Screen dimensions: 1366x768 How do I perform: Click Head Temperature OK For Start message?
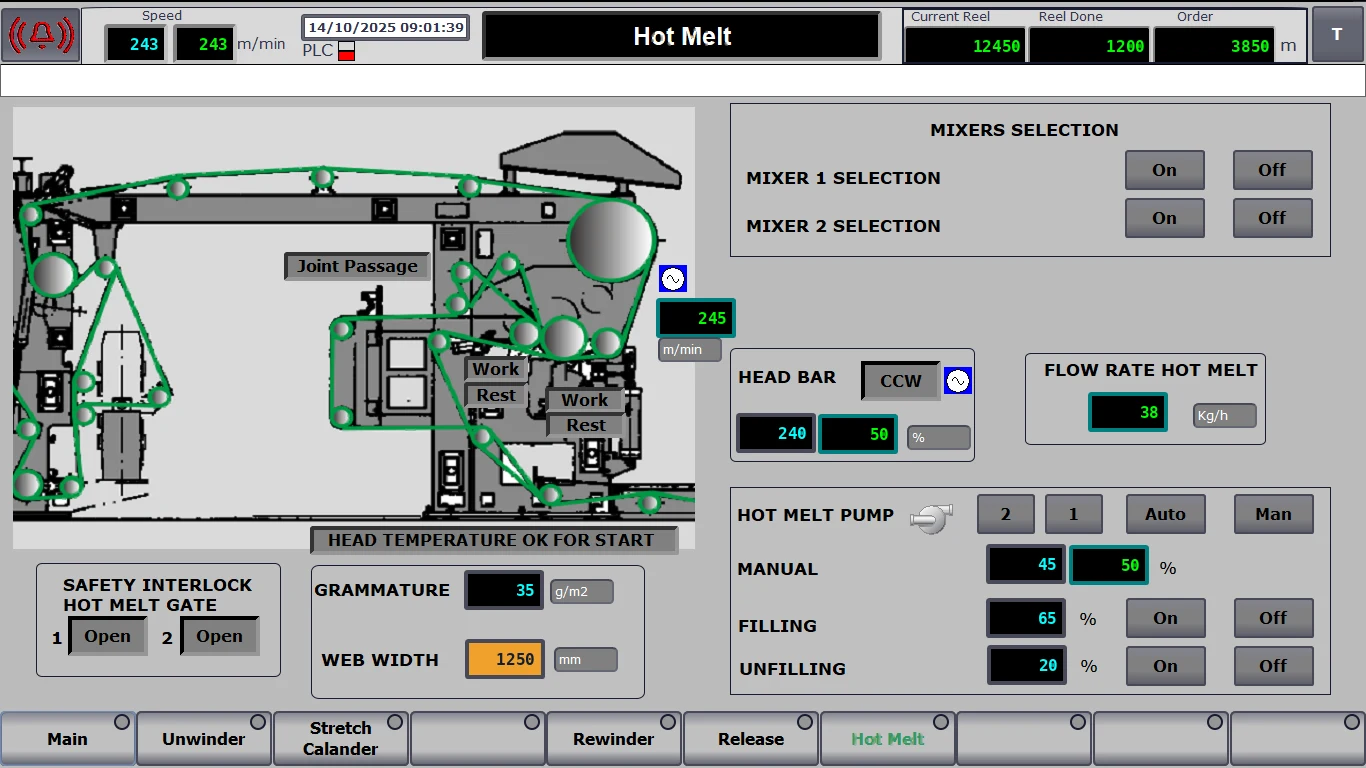coord(494,540)
